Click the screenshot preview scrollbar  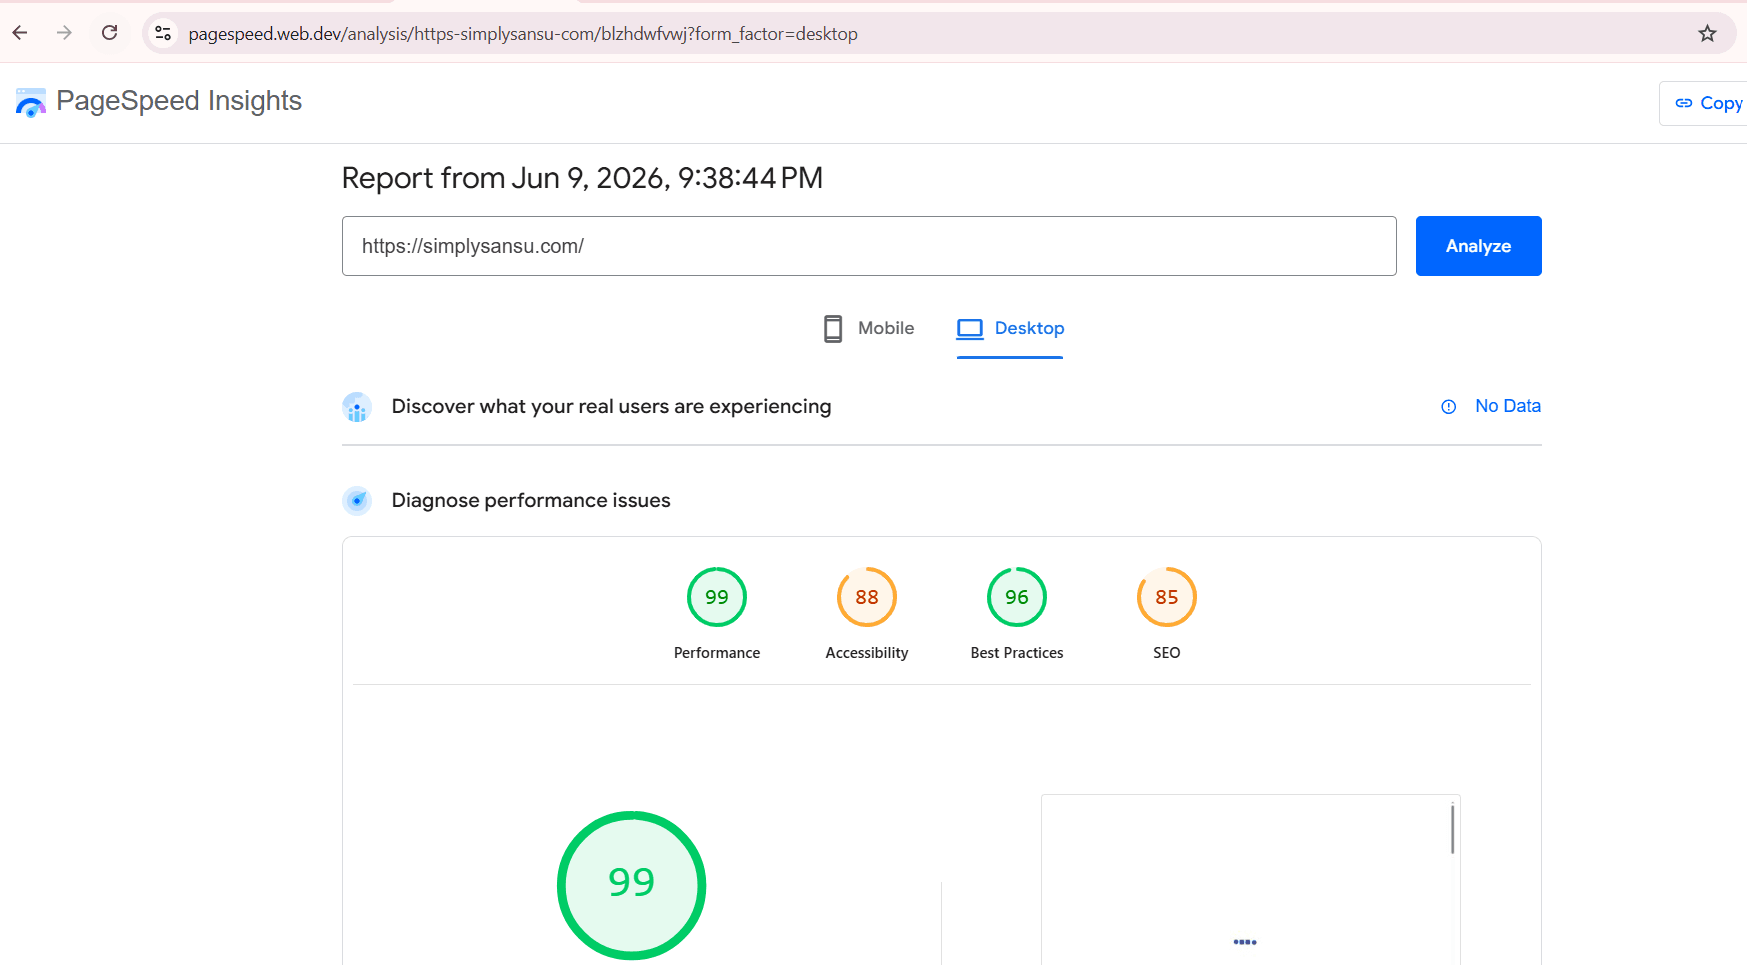[x=1452, y=828]
